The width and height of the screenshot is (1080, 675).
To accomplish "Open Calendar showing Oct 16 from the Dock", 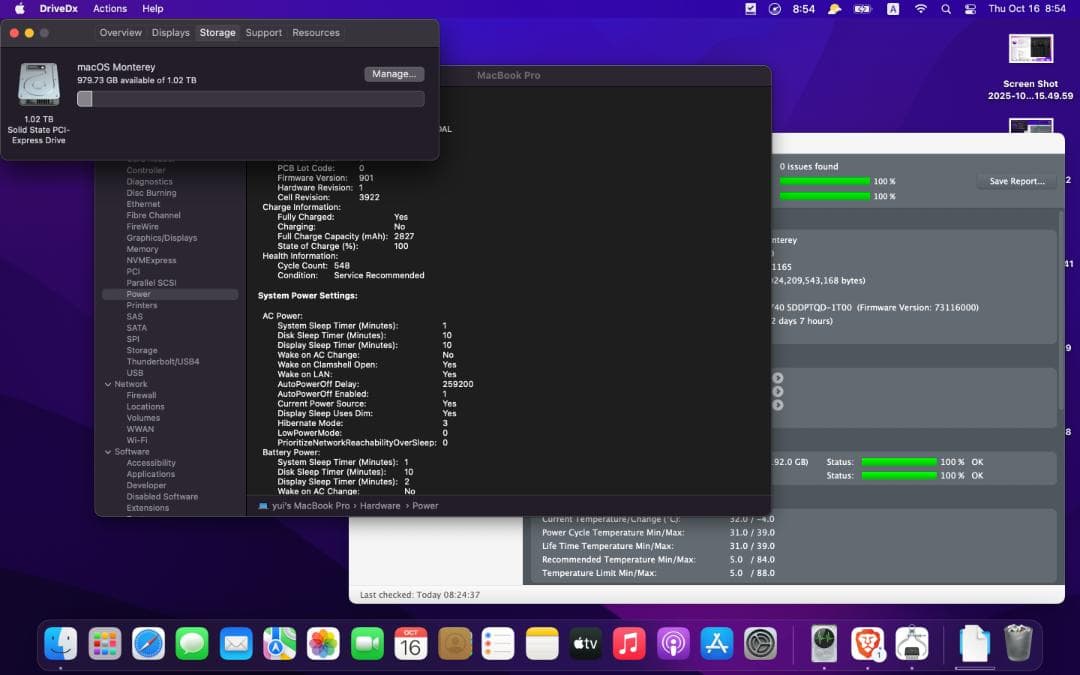I will tap(411, 645).
